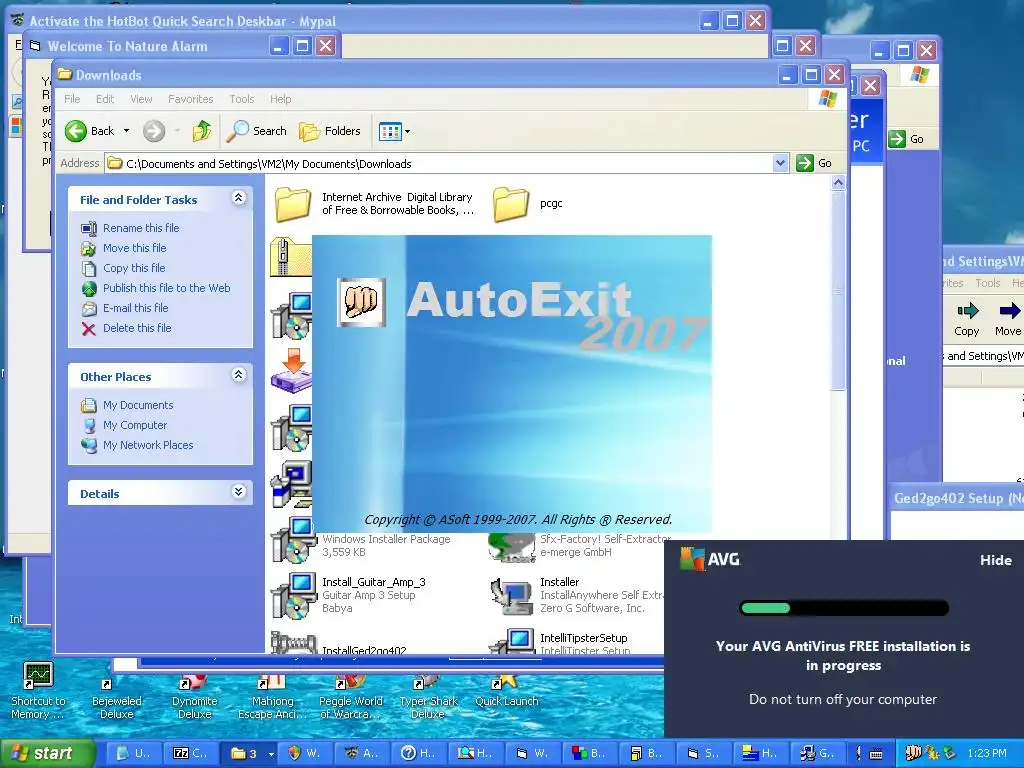Click Copy button in rear right window
The height and width of the screenshot is (768, 1024).
(x=967, y=319)
